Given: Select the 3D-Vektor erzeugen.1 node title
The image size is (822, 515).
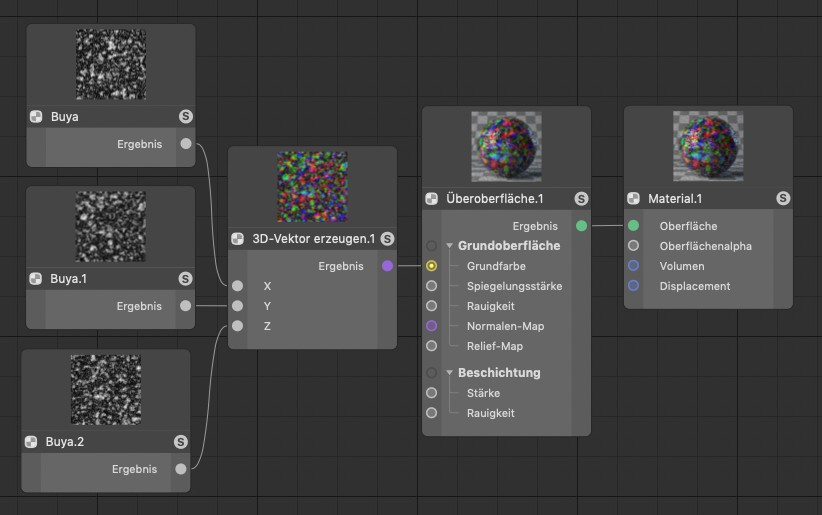Looking at the screenshot, I should (x=312, y=239).
